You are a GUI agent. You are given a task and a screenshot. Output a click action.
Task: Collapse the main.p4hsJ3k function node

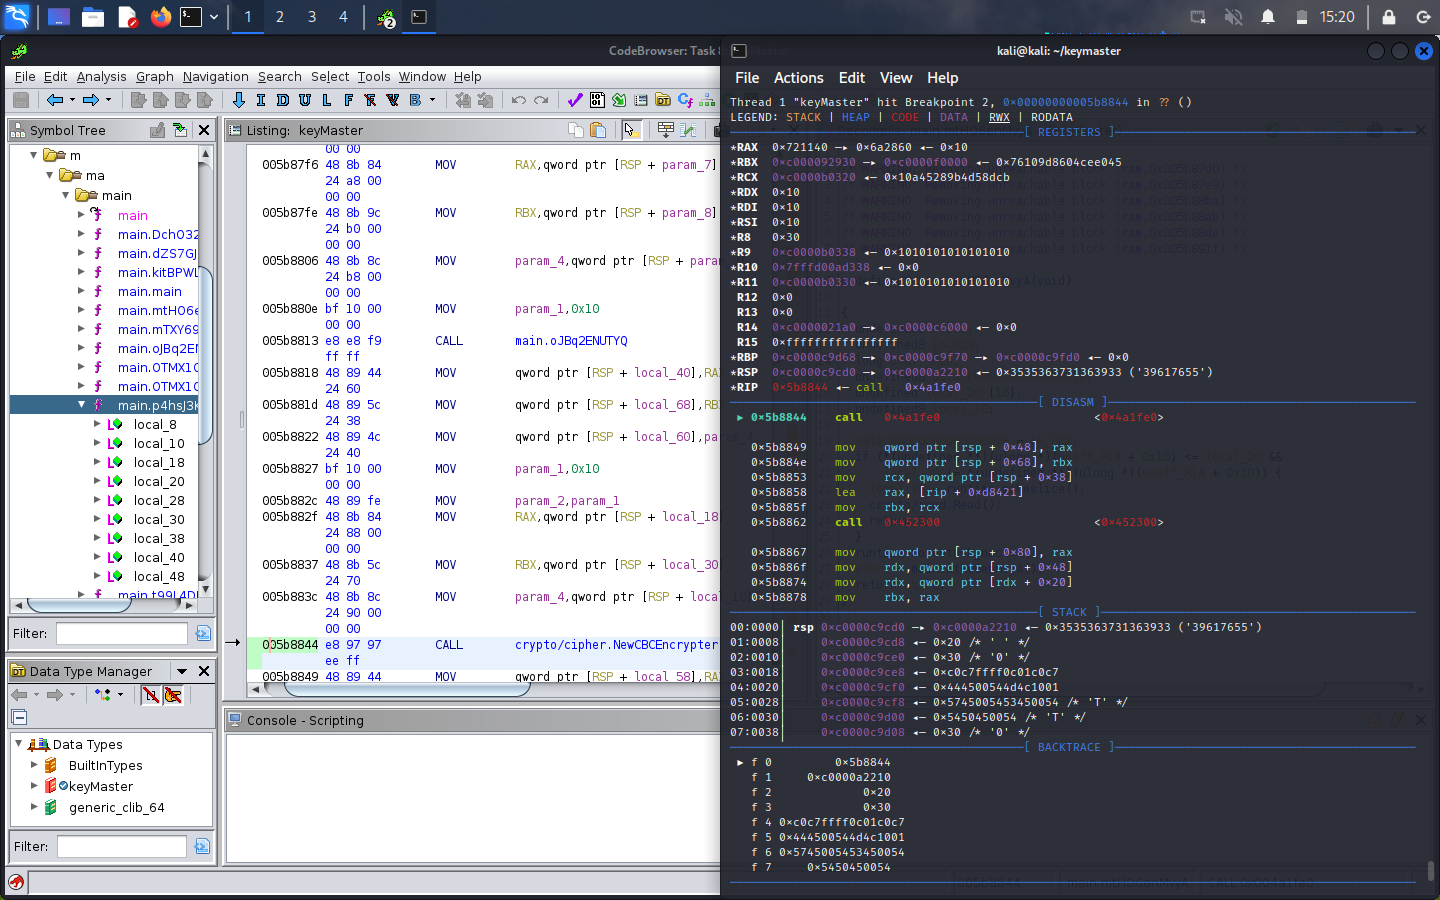(x=82, y=405)
